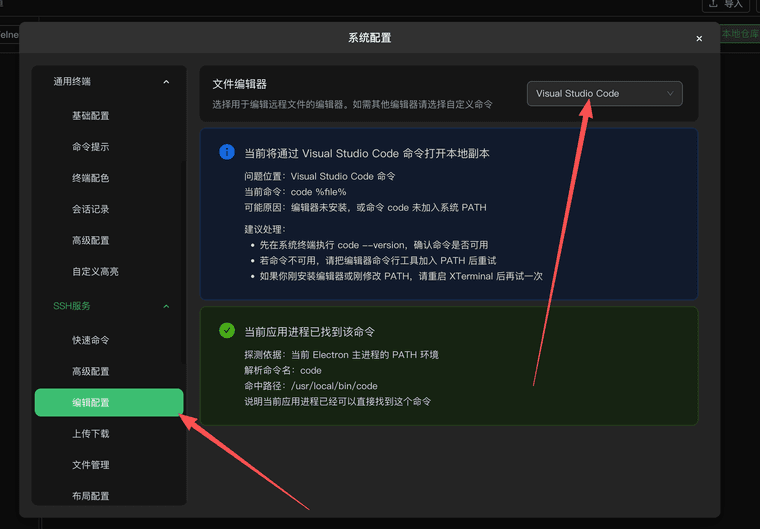760x529 pixels.
Task: Click the blue info icon in the notice
Action: click(x=227, y=153)
